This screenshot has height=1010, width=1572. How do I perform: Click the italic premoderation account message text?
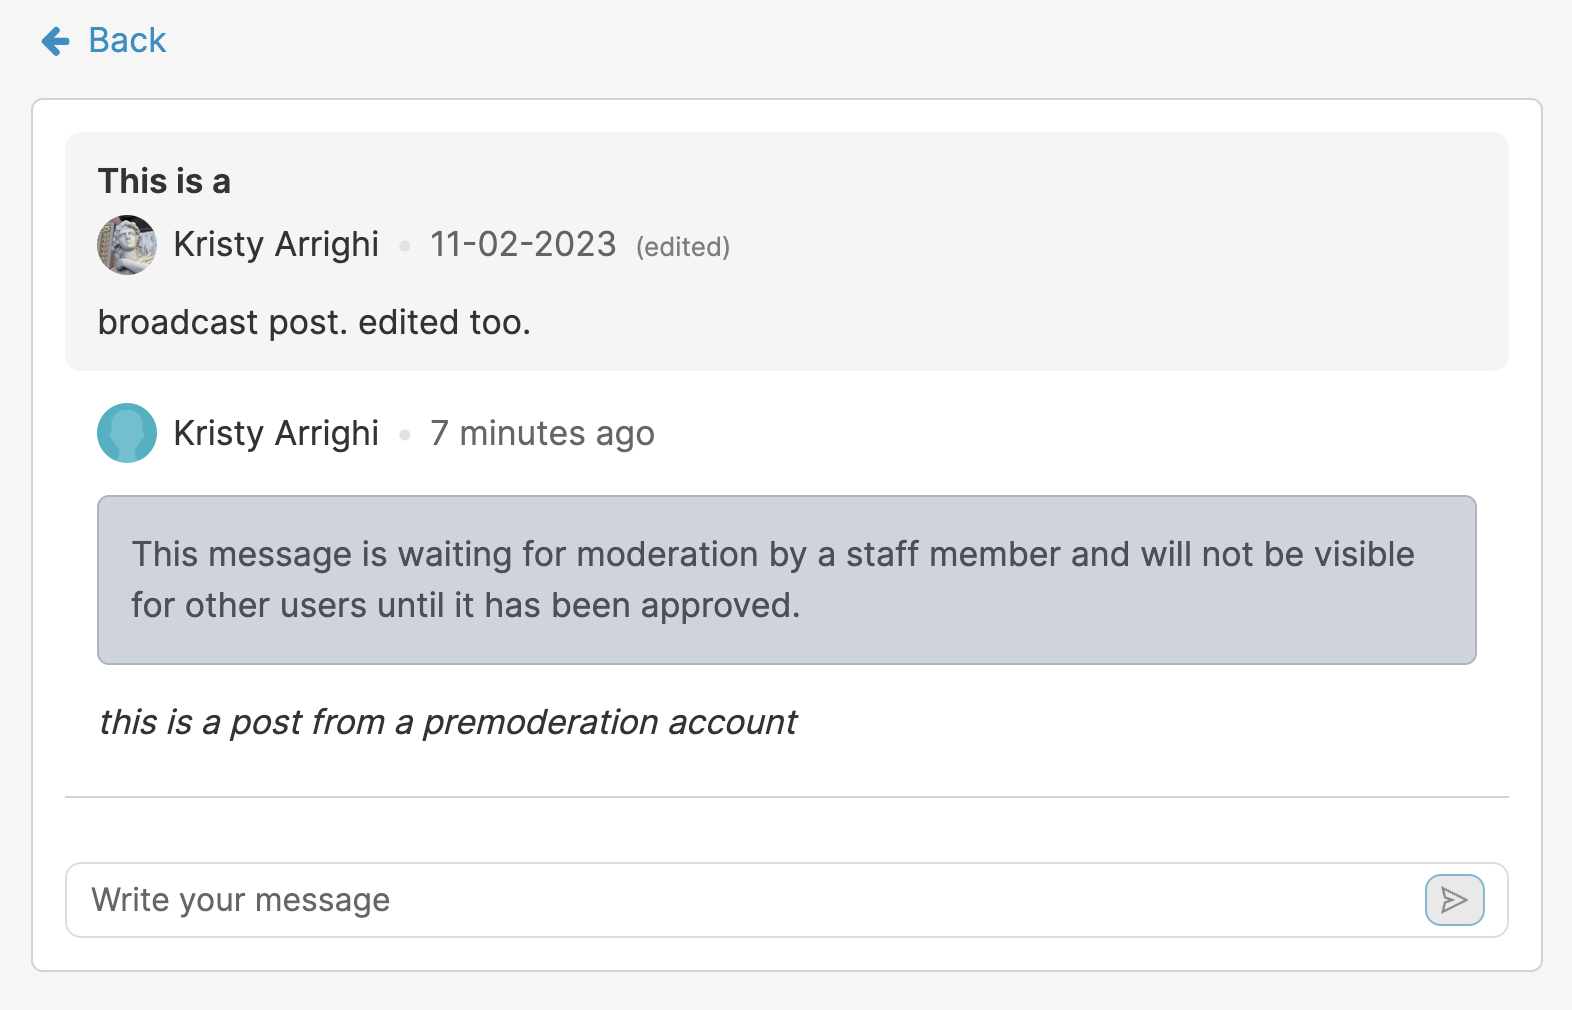(448, 722)
